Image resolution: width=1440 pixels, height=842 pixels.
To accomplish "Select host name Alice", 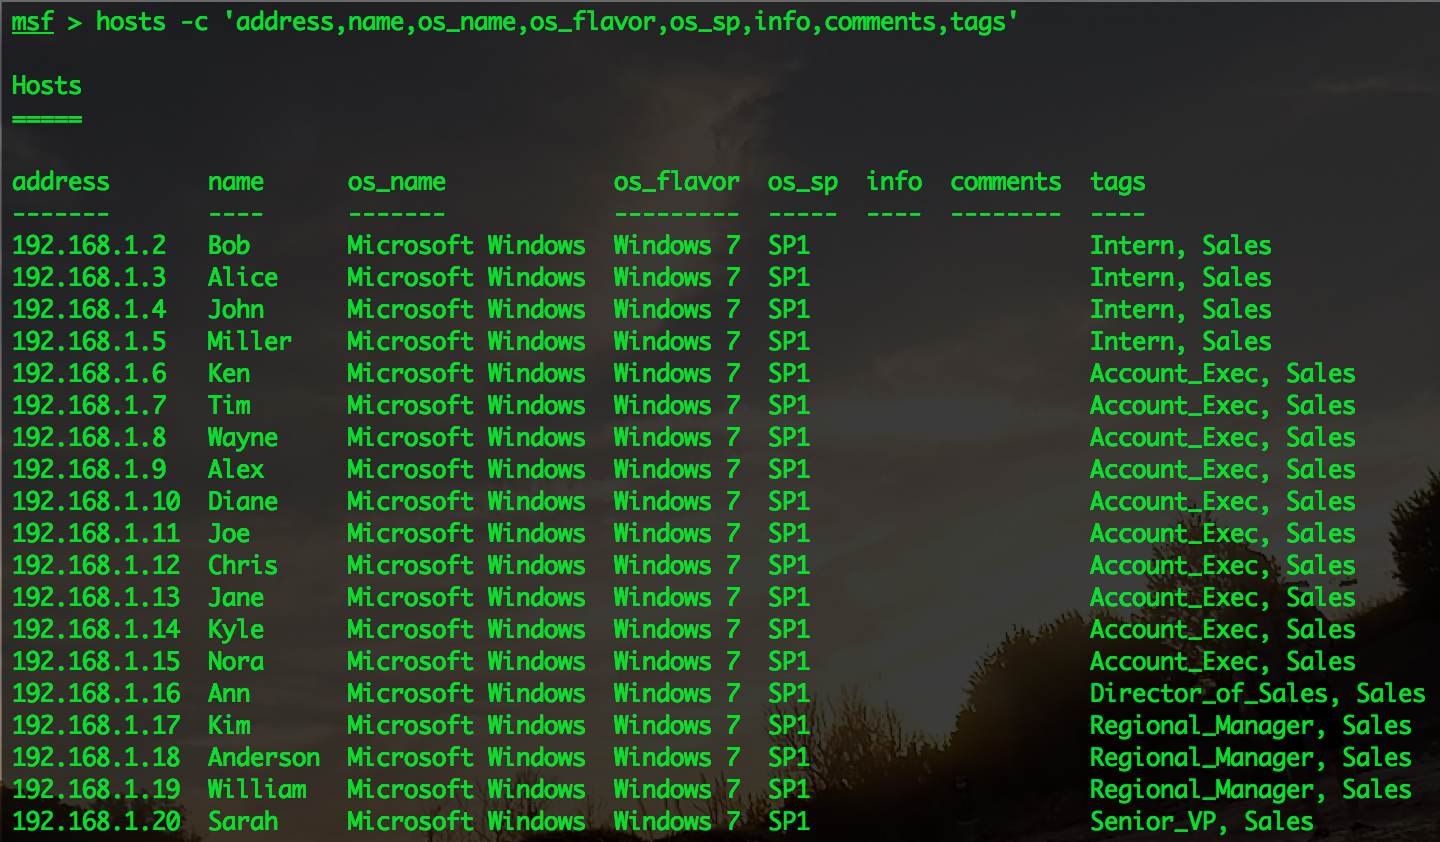I will [243, 278].
